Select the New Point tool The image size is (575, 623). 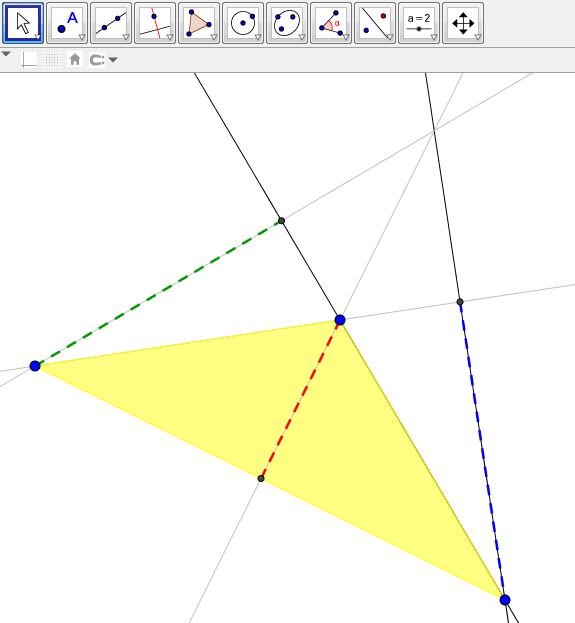click(x=67, y=23)
